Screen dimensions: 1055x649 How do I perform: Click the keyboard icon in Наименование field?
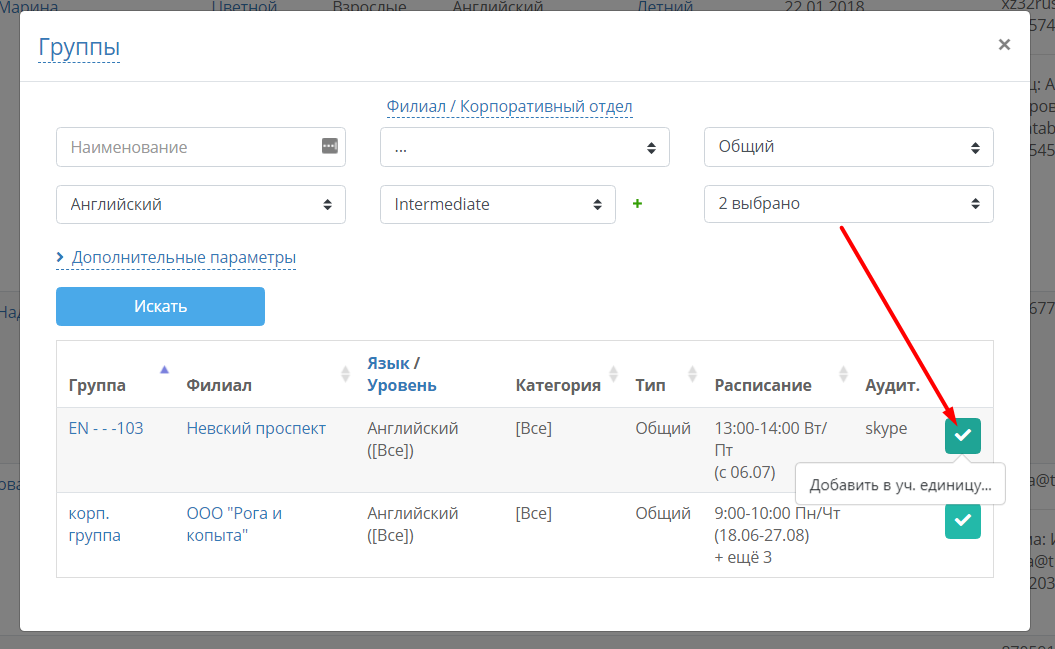(x=329, y=146)
